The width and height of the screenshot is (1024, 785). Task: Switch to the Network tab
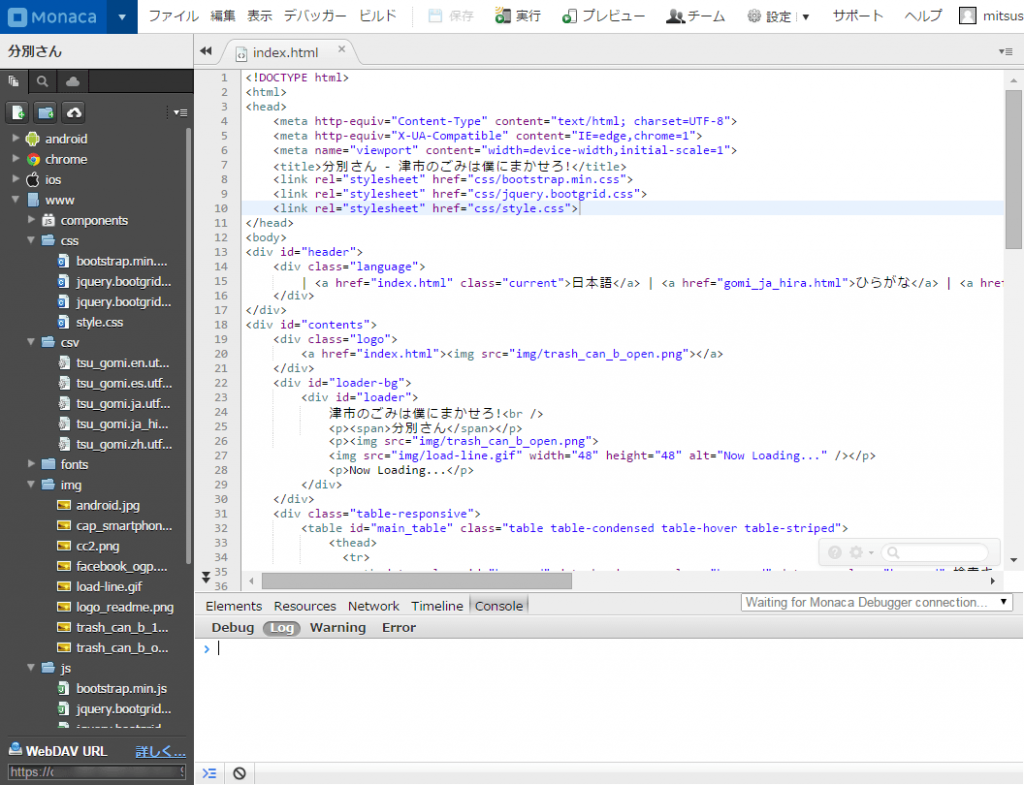[373, 606]
